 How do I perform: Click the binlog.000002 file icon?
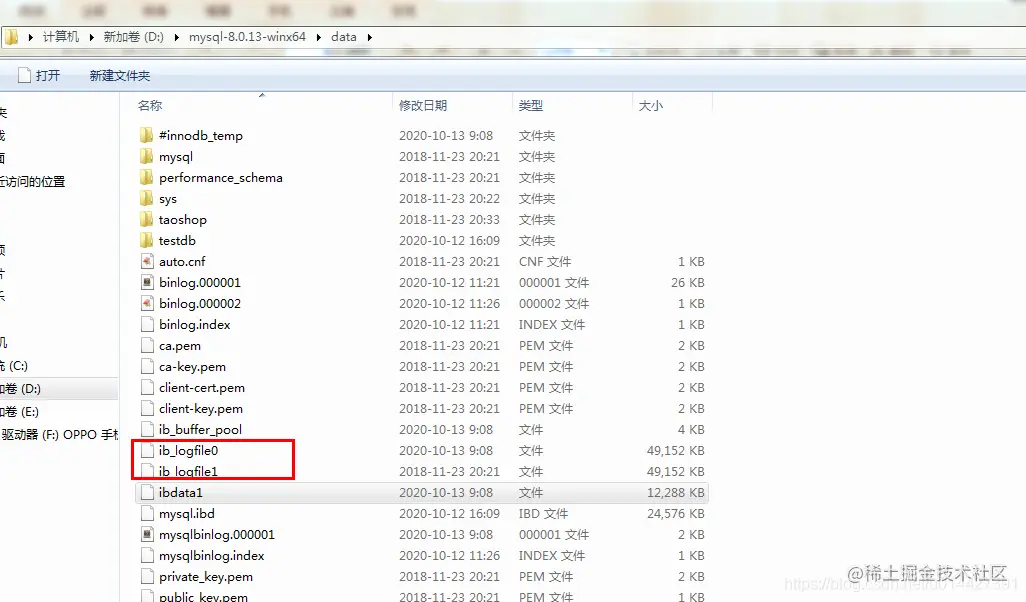click(147, 303)
